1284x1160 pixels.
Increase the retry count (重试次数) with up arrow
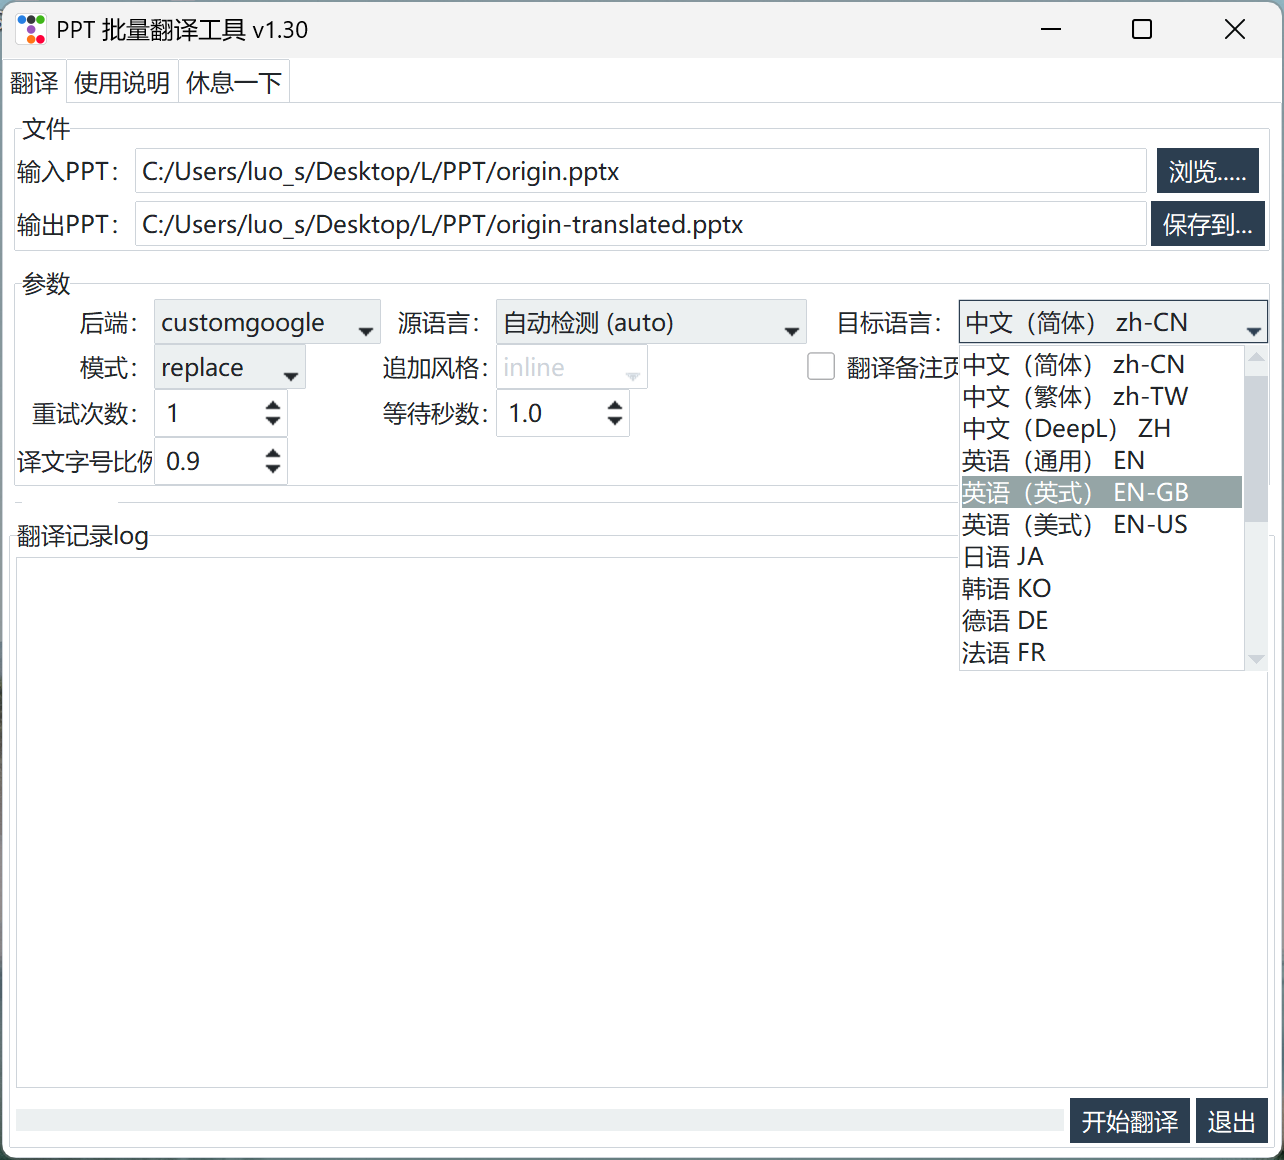(273, 406)
